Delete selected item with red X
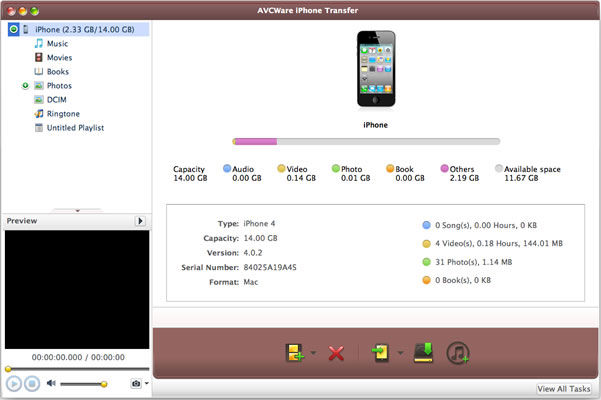601x400 pixels. coord(336,353)
